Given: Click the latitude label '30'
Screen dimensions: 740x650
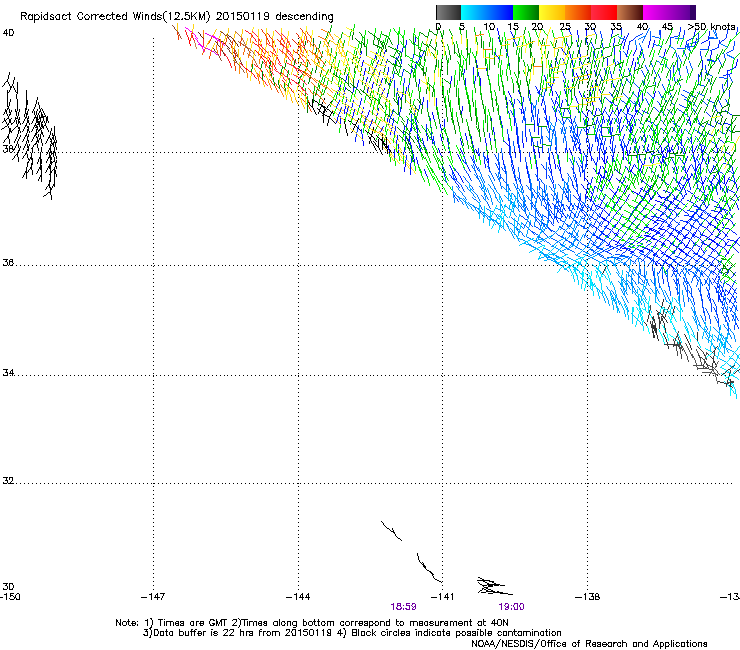Looking at the screenshot, I should [x=8, y=586].
